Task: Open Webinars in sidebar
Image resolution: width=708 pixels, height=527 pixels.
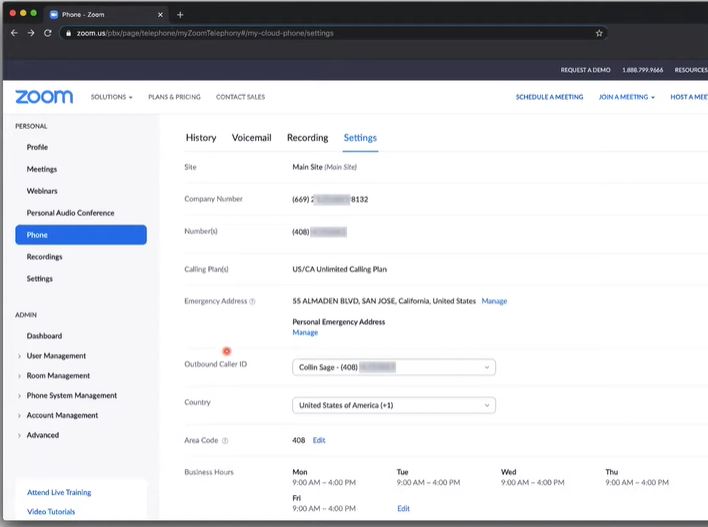Action: [x=42, y=191]
